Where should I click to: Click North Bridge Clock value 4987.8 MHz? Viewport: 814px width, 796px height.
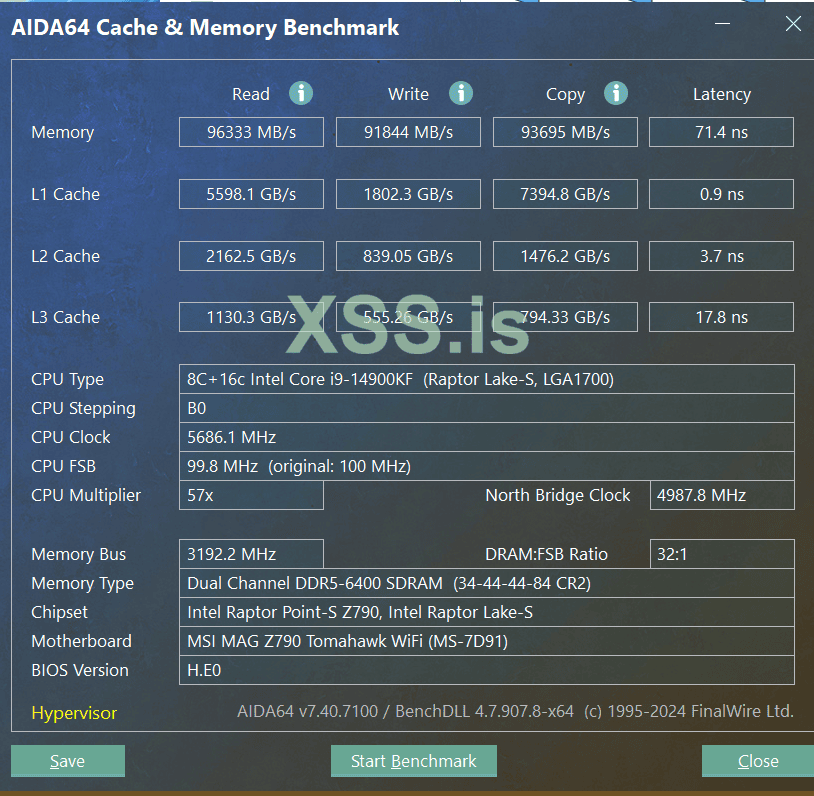pos(722,495)
